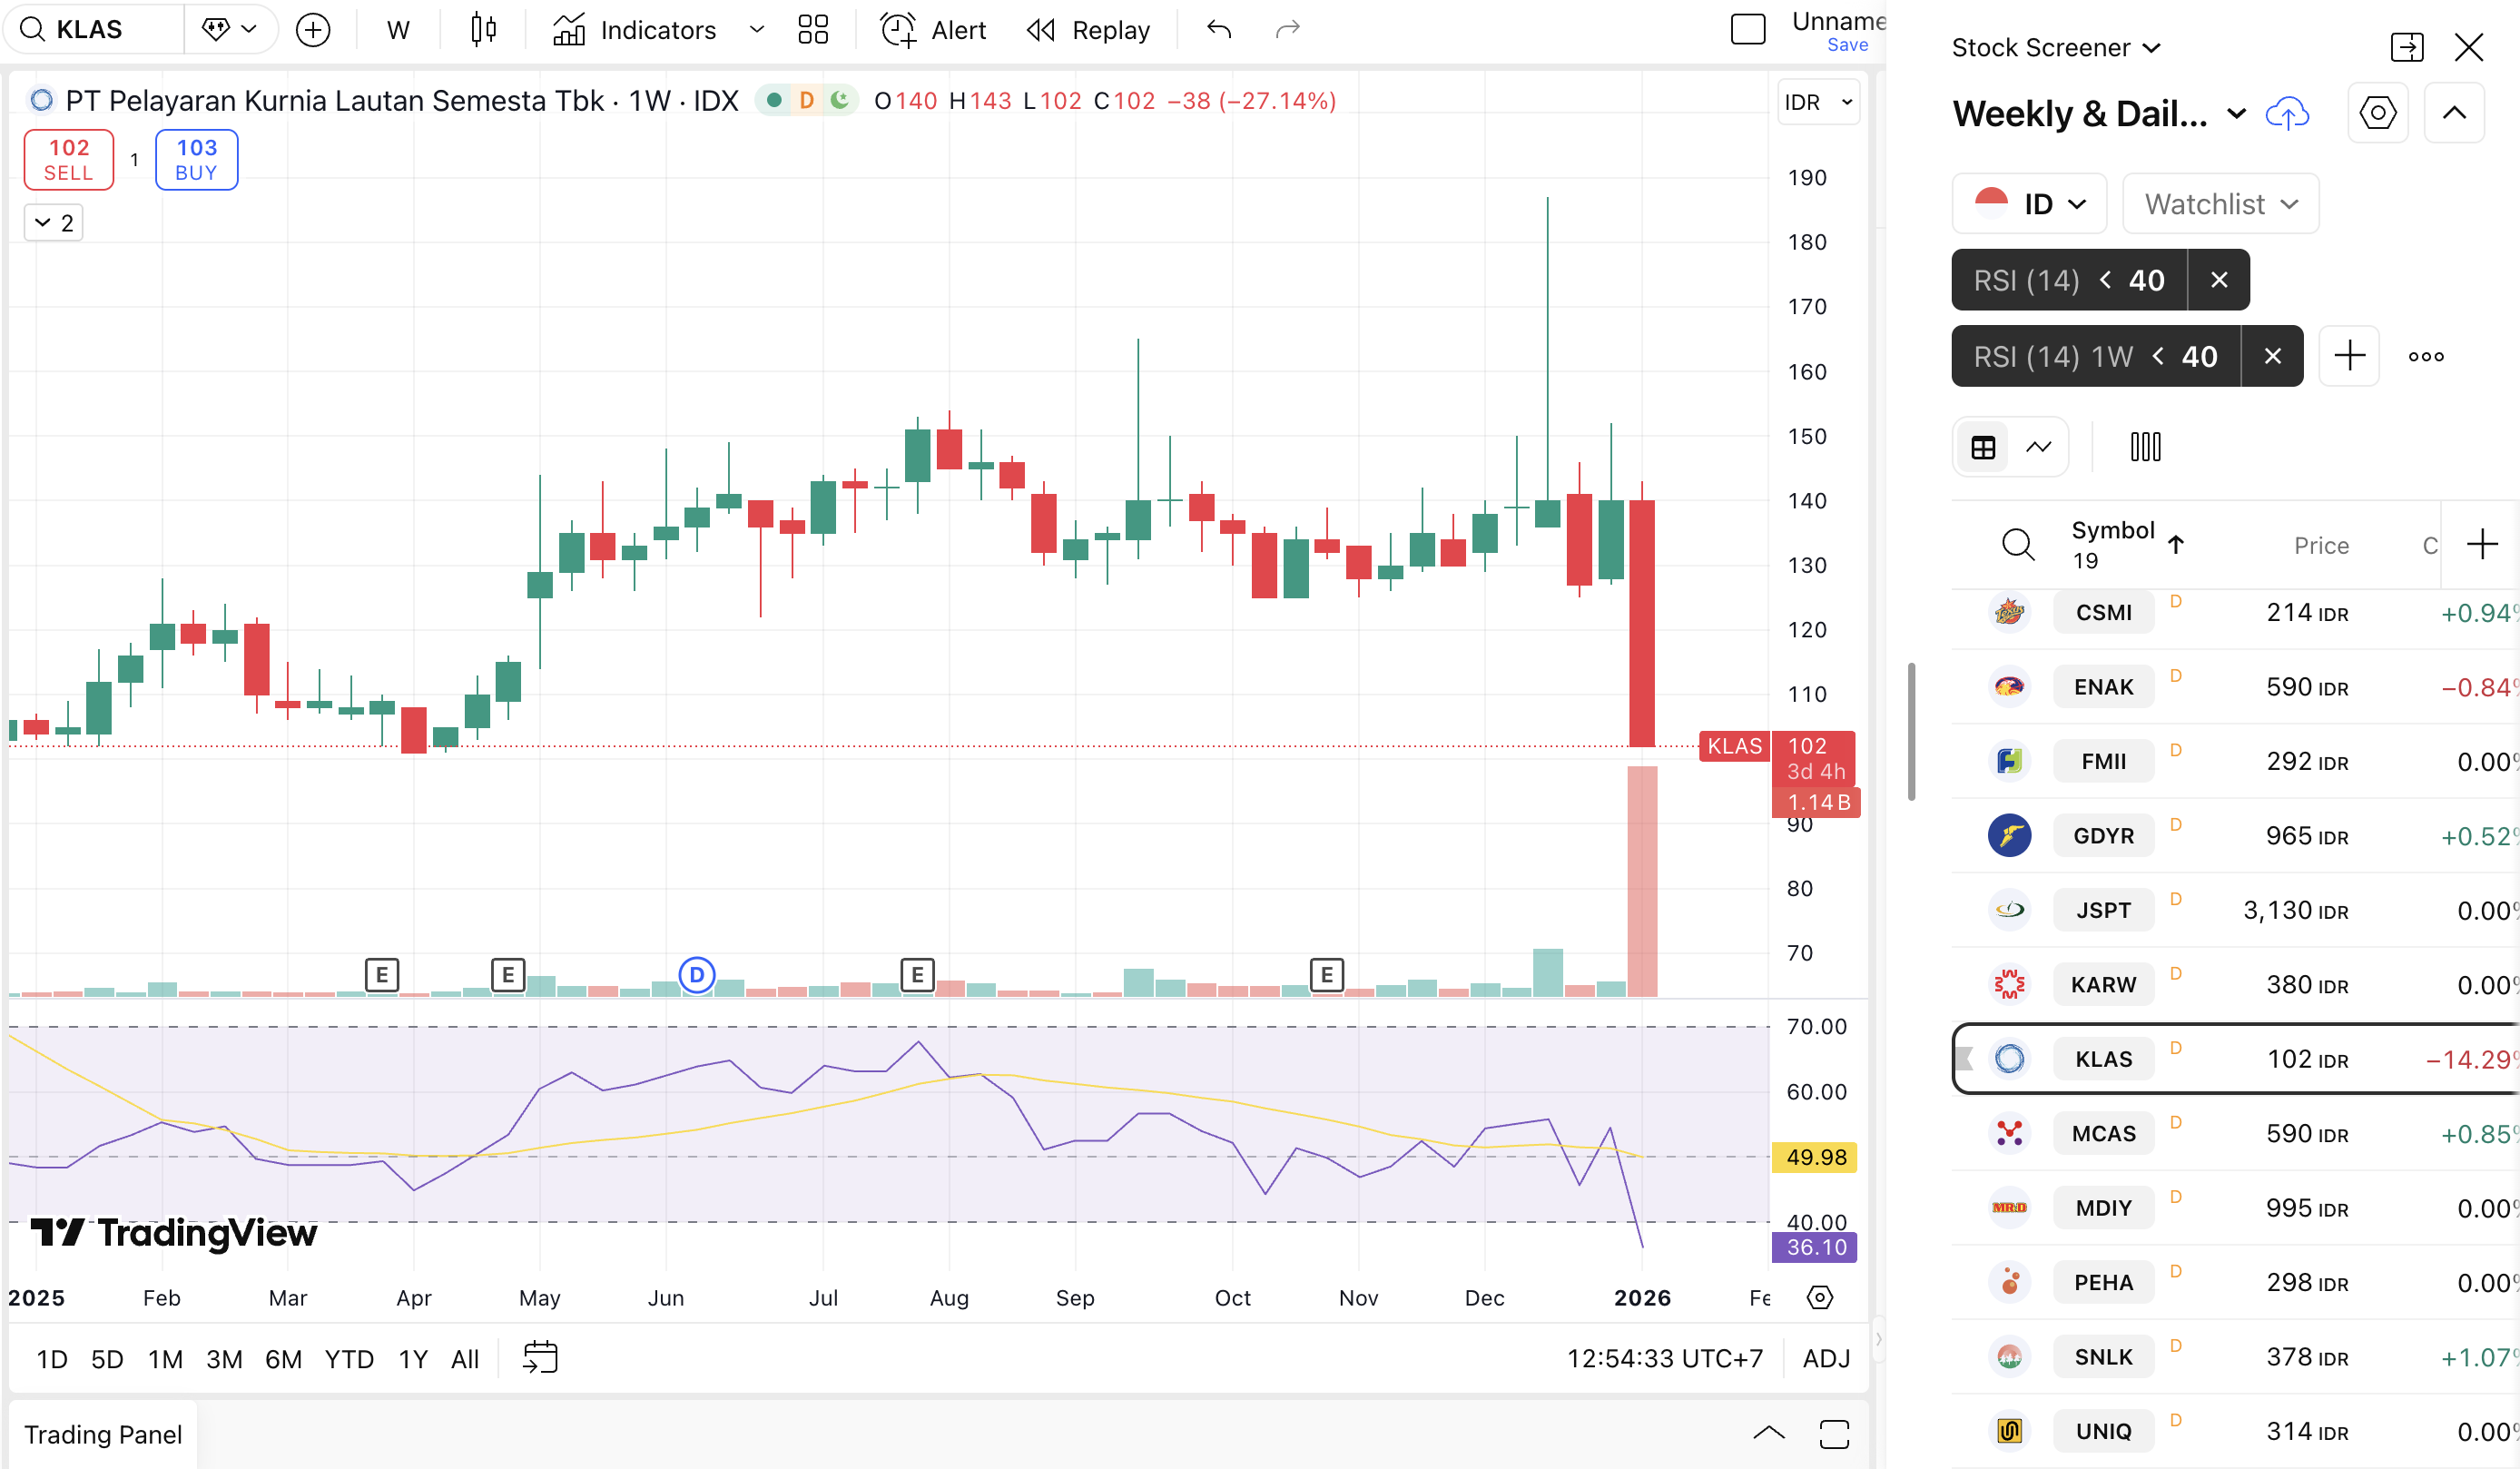Image resolution: width=2520 pixels, height=1469 pixels.
Task: Switch screener to chart view
Action: click(x=2038, y=447)
